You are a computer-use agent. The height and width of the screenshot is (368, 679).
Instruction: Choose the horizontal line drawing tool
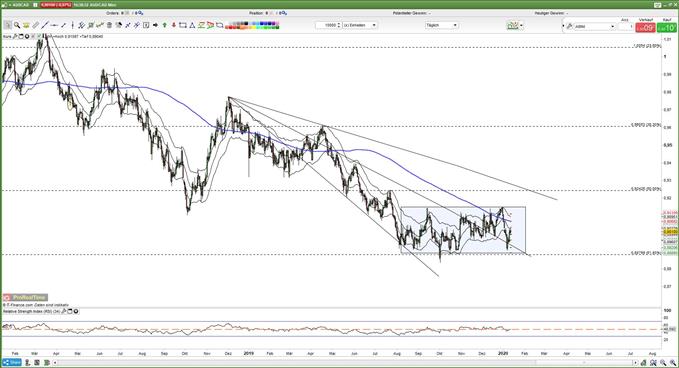click(x=54, y=25)
